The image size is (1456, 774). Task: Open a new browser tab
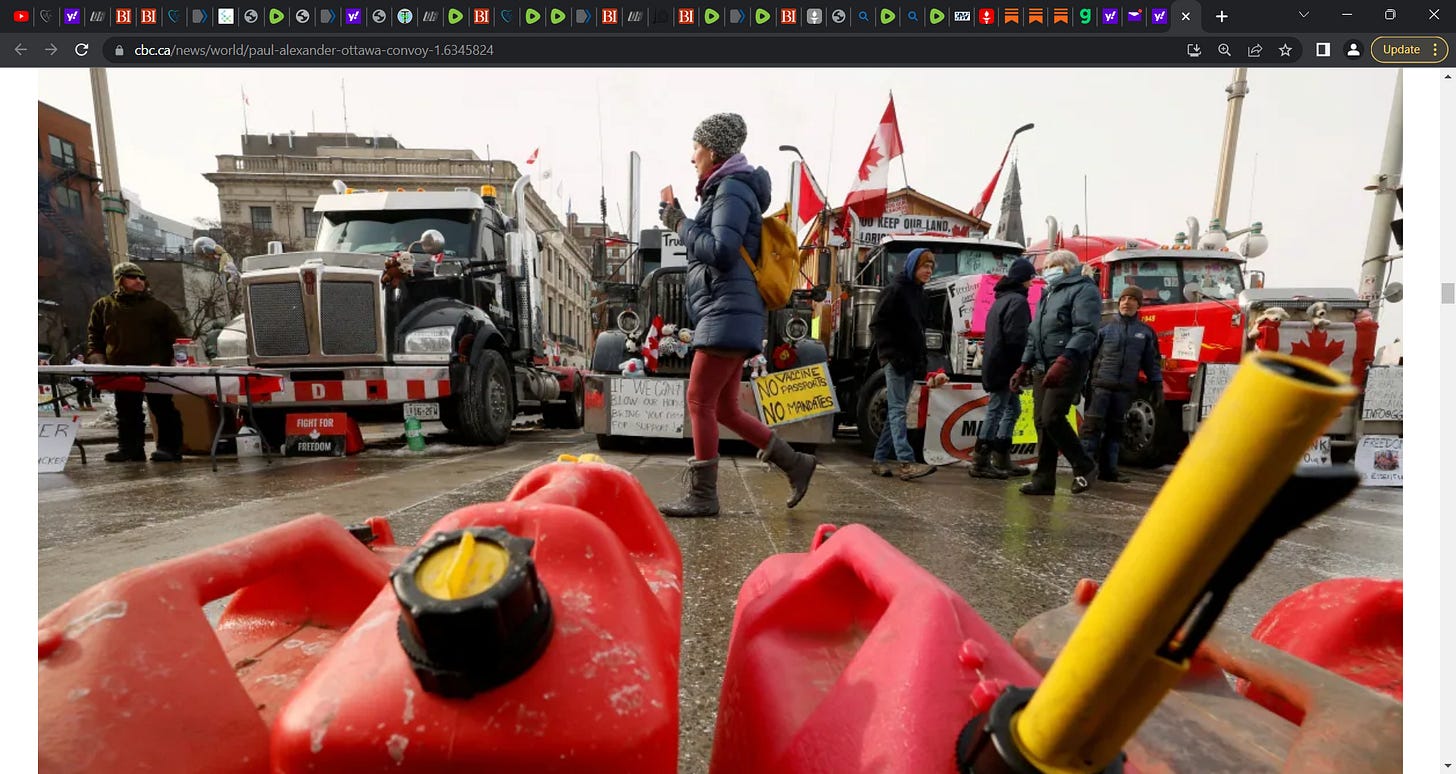pos(1221,16)
